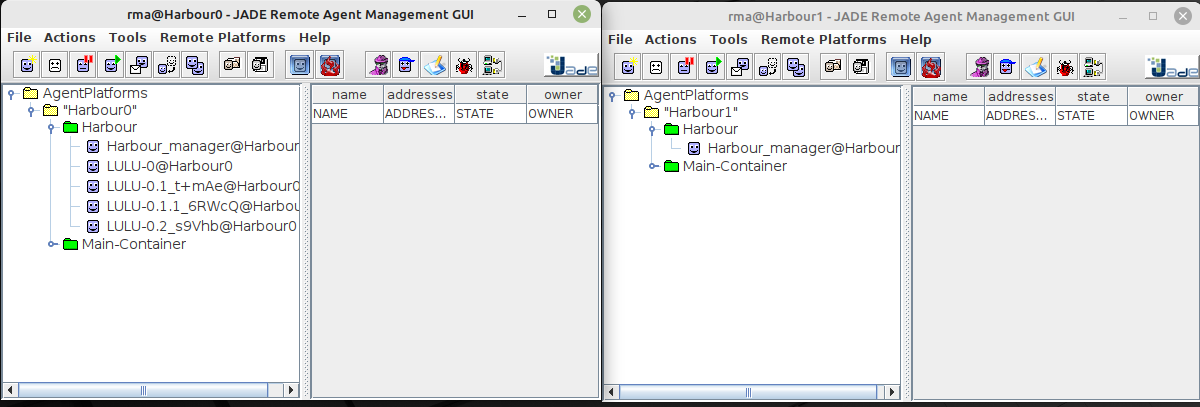Viewport: 1200px width, 407px height.
Task: Collapse the Harbour container in Harbour0 tree
Action: 50,128
